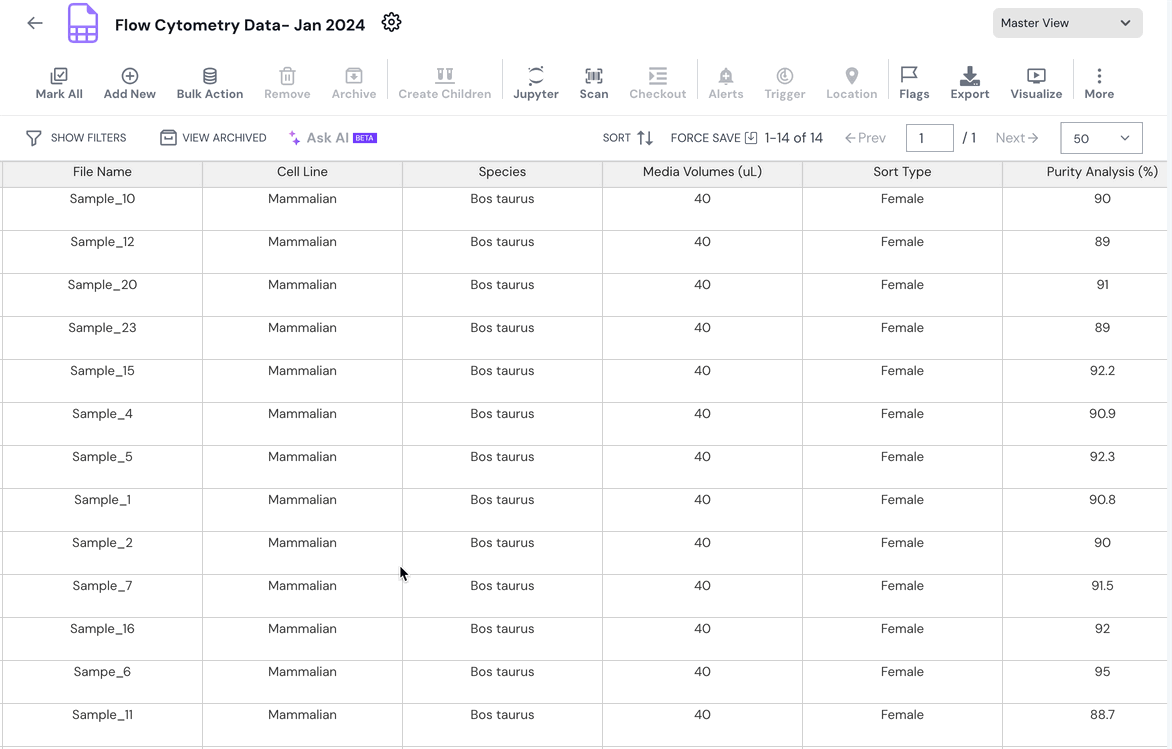Click the Species column header

[502, 172]
